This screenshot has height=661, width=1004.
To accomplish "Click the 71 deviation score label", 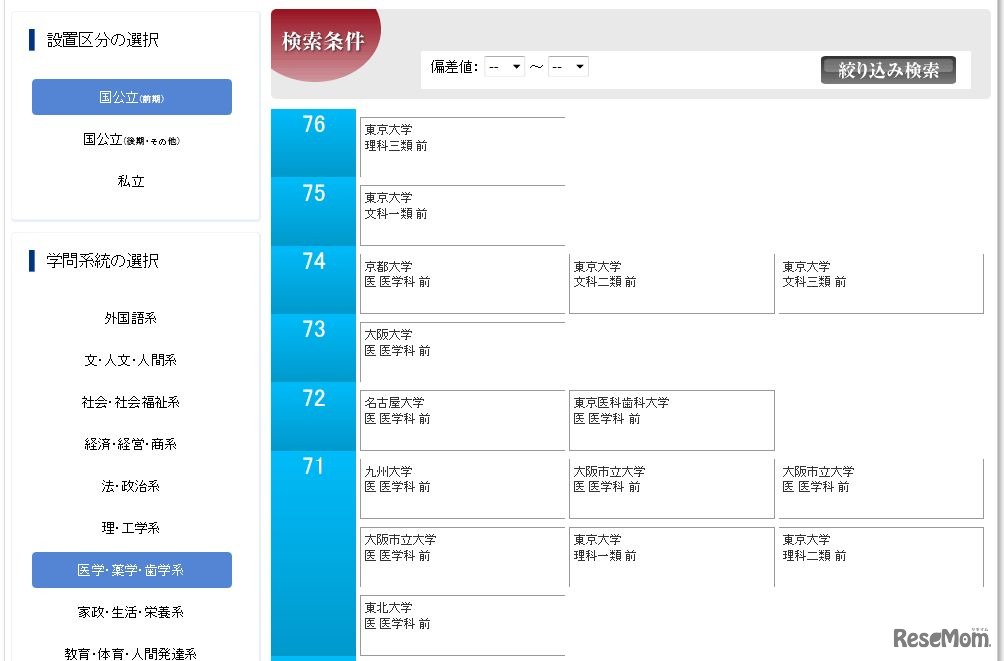I will click(x=314, y=466).
